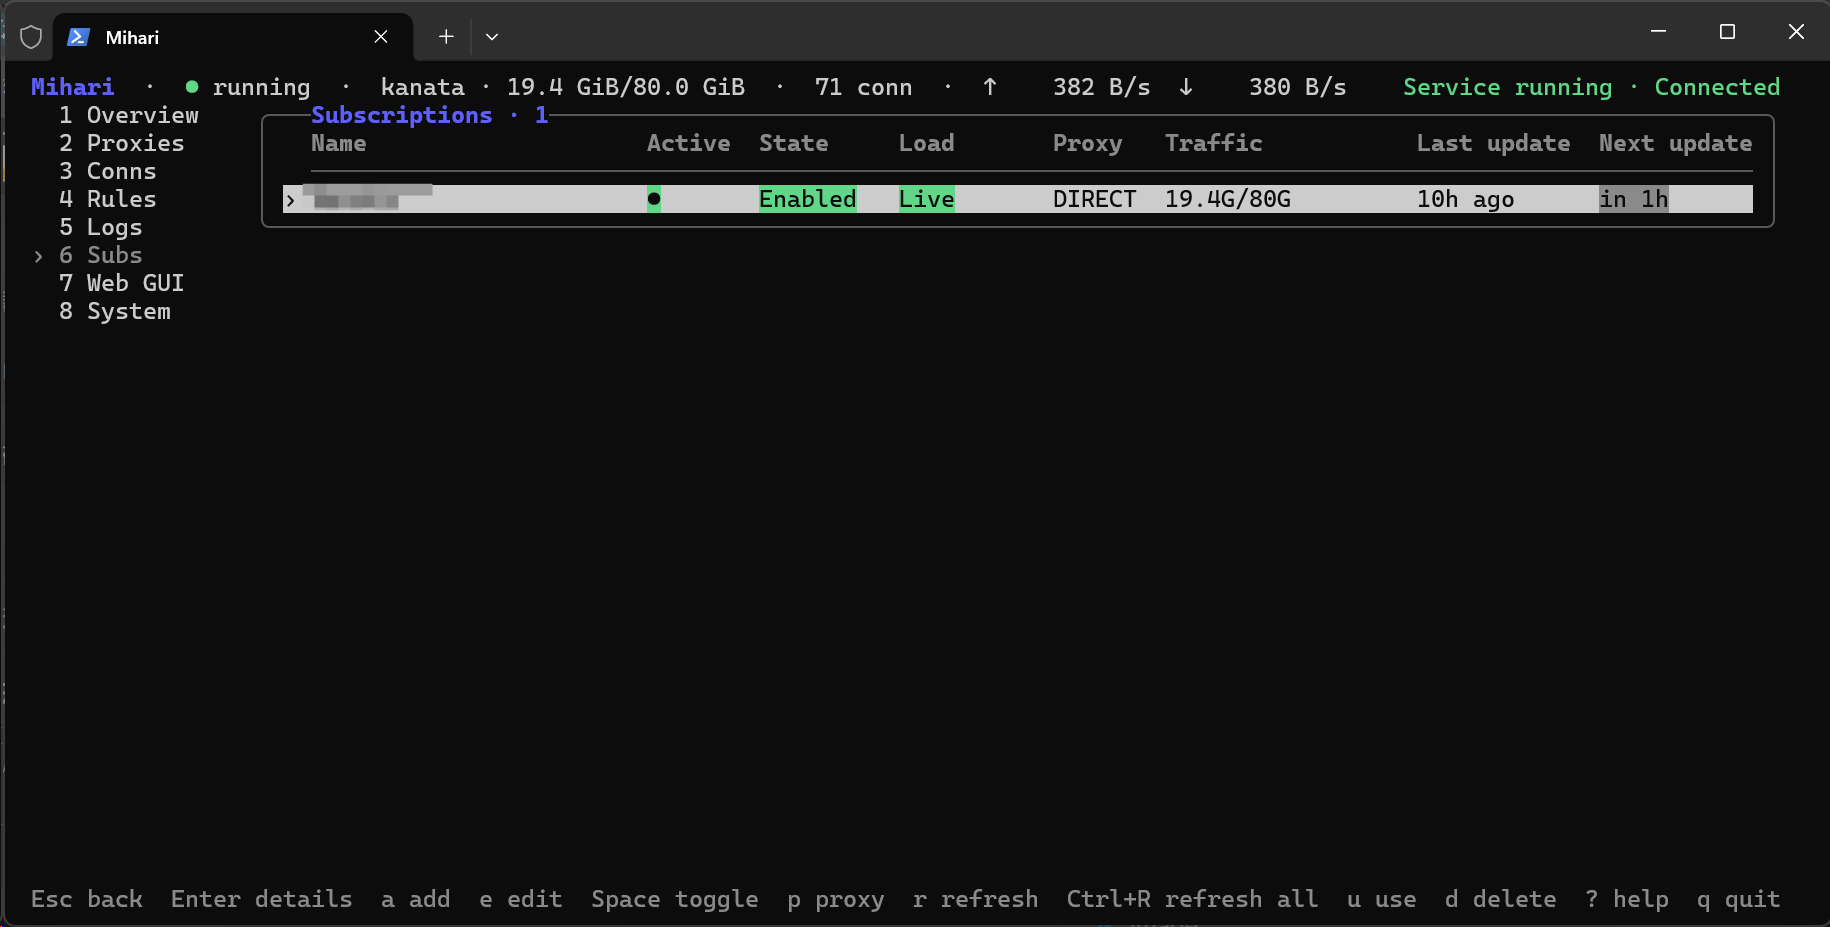Image resolution: width=1830 pixels, height=927 pixels.
Task: Click the Subscriptions · 1 panel title
Action: click(x=430, y=115)
